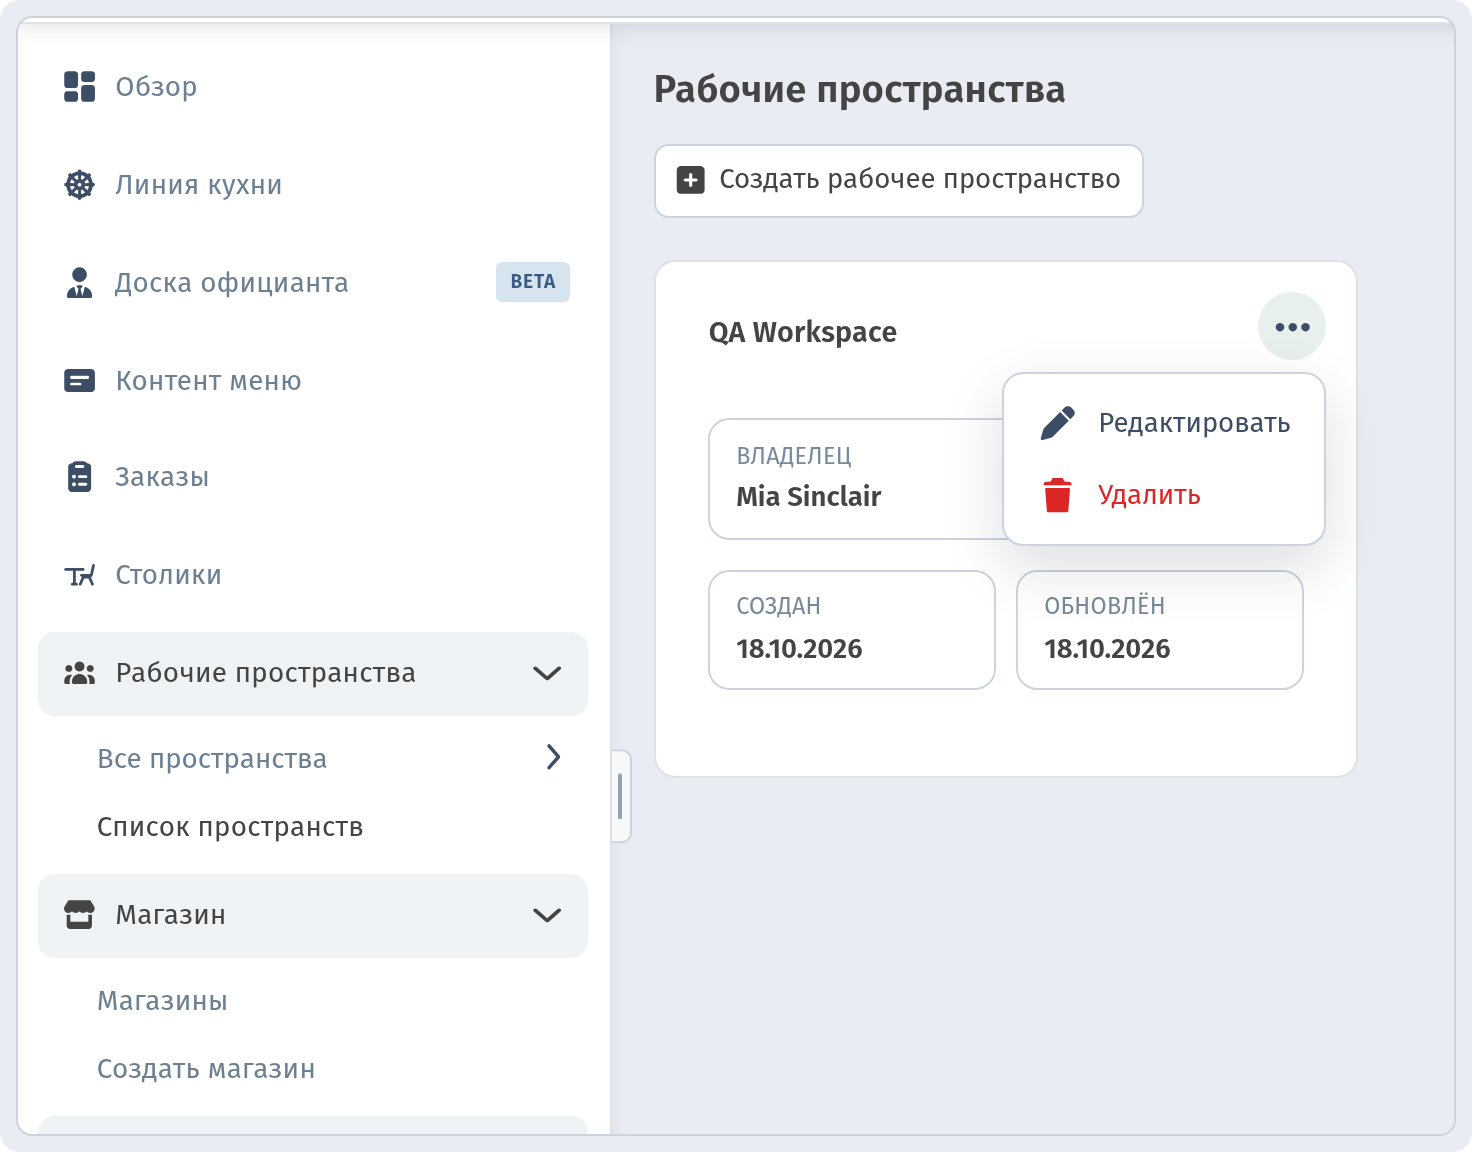This screenshot has height=1152, width=1472.
Task: Open Список пространств link
Action: [230, 827]
